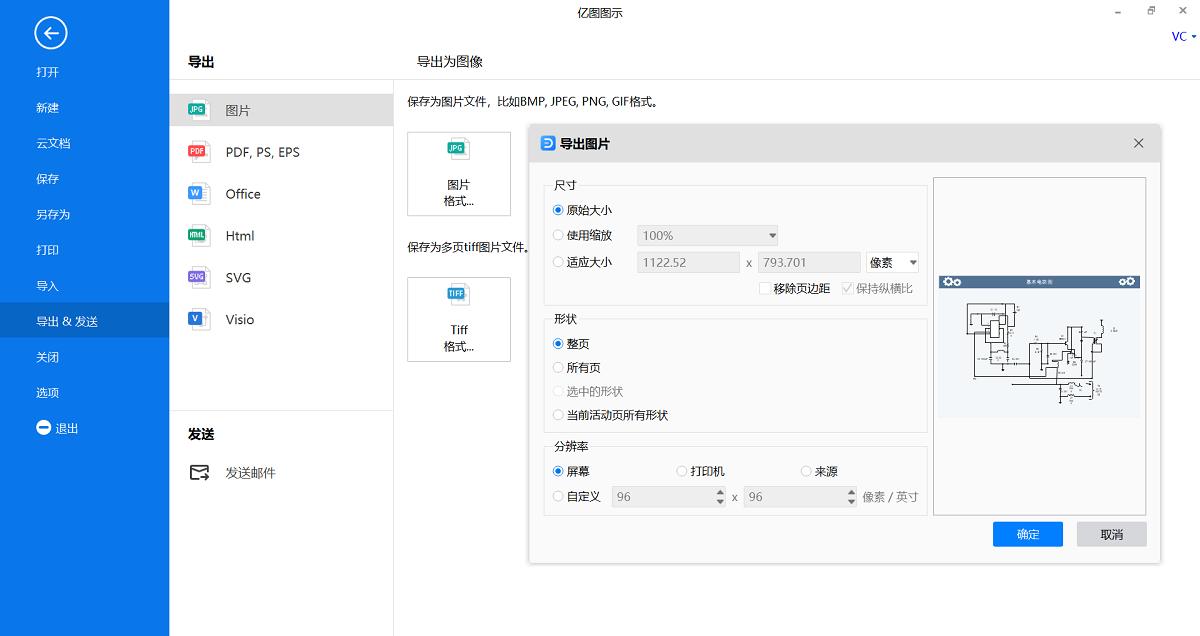
Task: Select the Visio export format icon
Action: (197, 319)
